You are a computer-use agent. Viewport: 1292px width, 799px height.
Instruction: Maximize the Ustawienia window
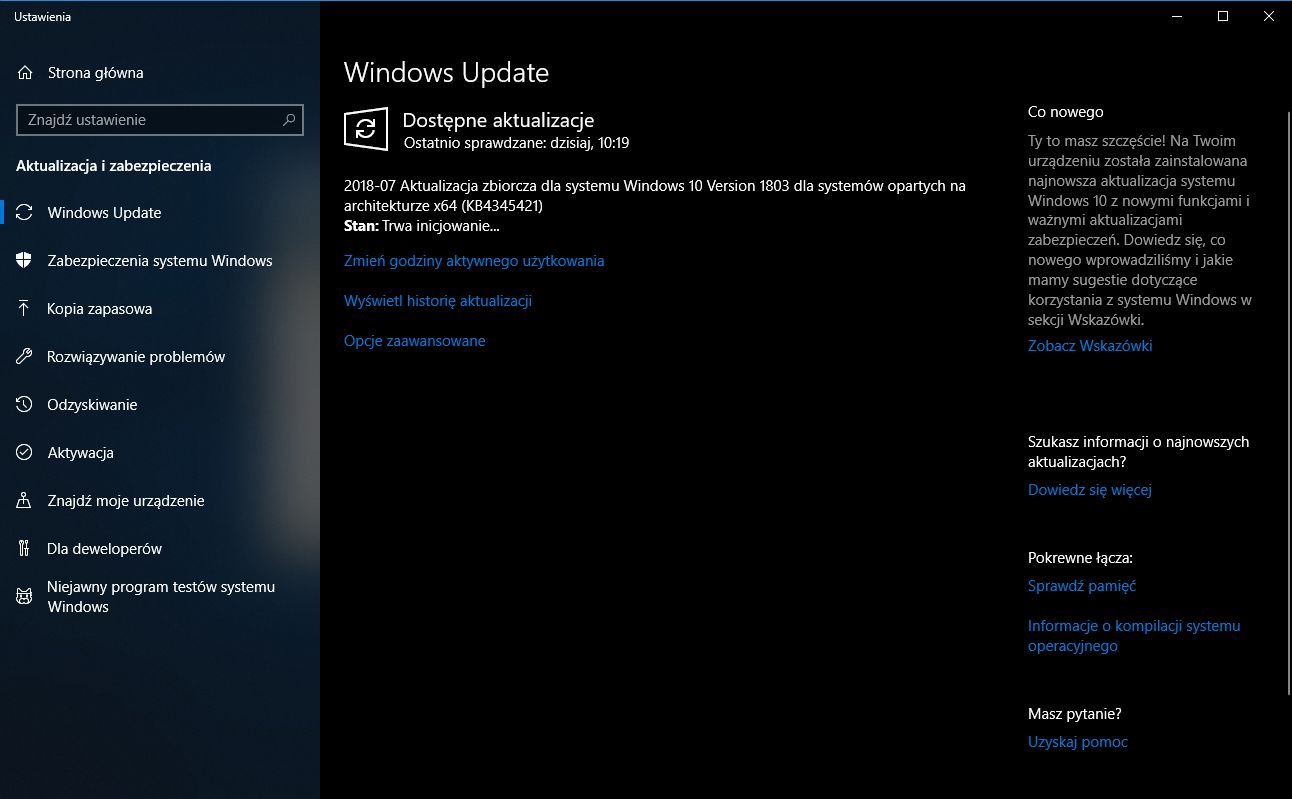point(1222,16)
